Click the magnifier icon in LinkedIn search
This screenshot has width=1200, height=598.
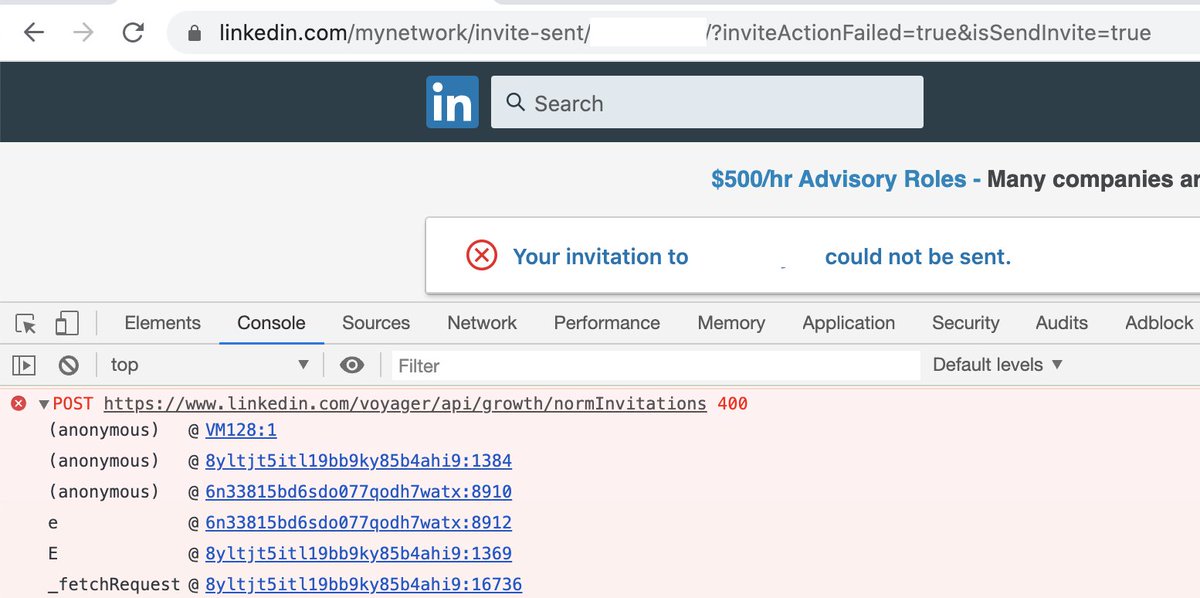[515, 102]
